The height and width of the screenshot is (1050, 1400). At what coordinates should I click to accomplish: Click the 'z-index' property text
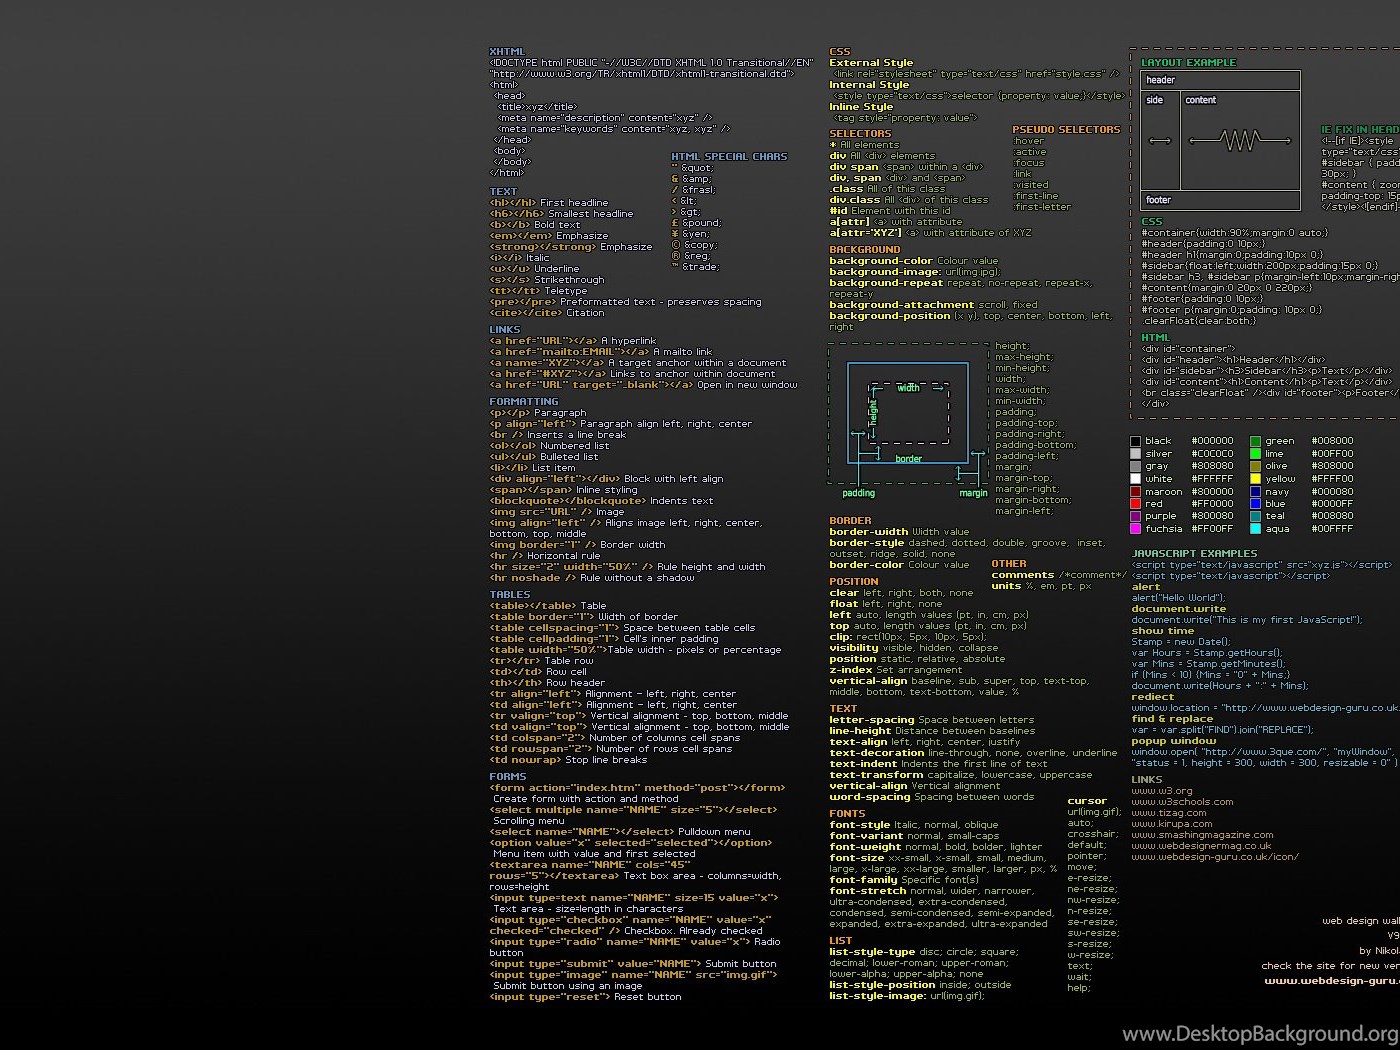tap(851, 671)
